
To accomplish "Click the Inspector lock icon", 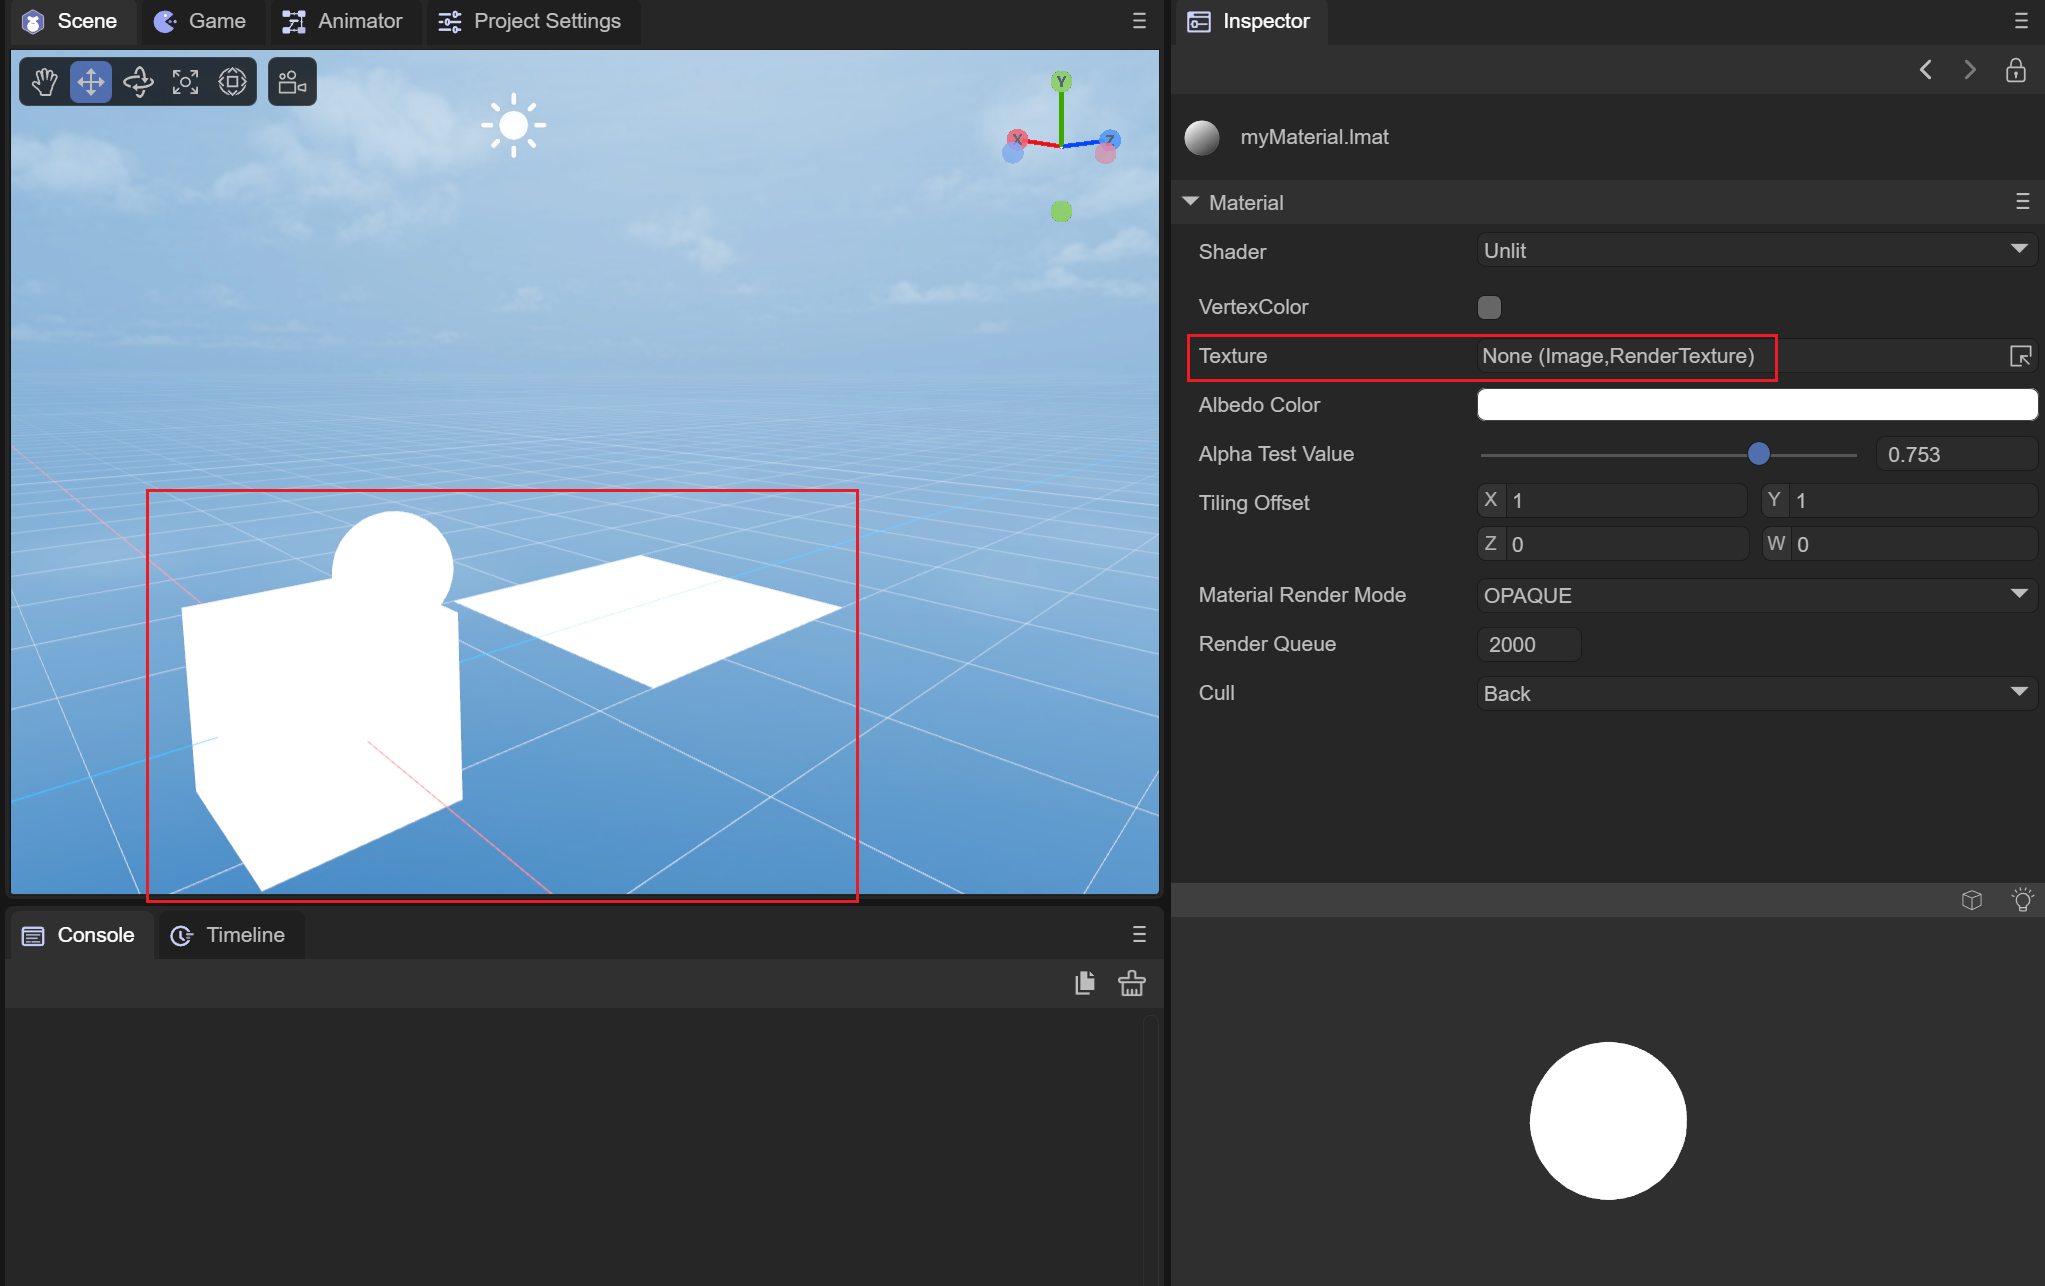I will point(2016,70).
